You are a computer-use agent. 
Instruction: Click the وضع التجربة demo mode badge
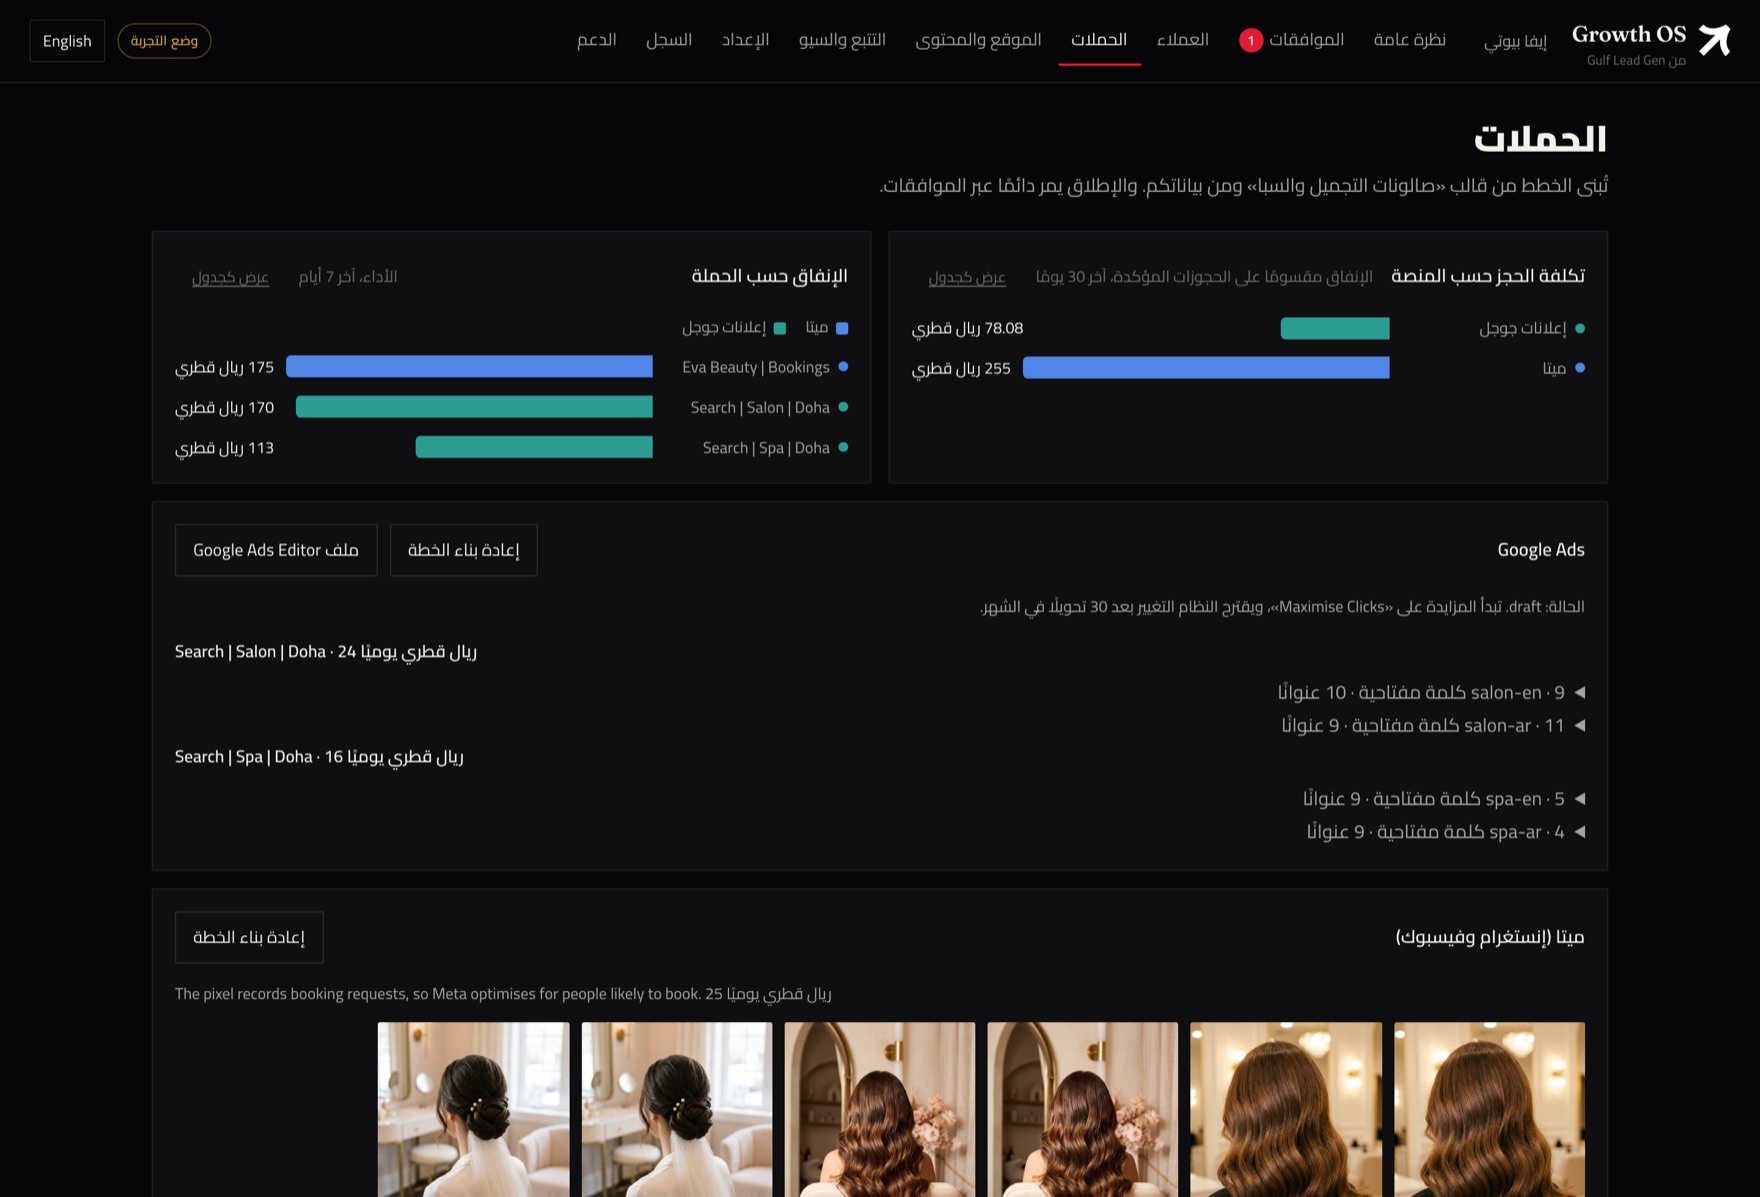coord(164,41)
